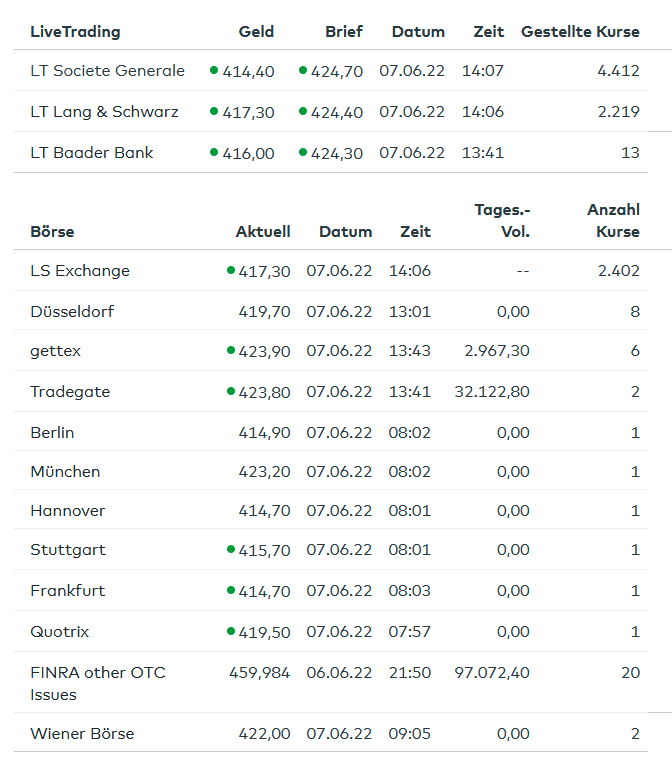
Task: Open the LT Societe Generale row
Action: coord(331,71)
